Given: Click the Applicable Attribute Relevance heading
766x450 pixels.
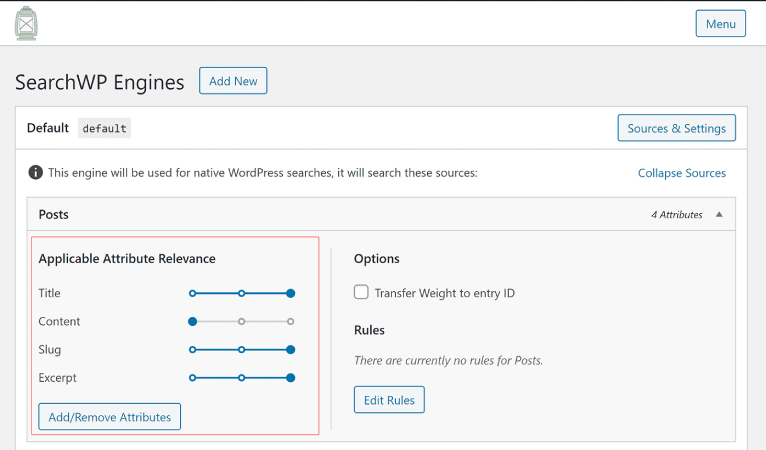Looking at the screenshot, I should (127, 258).
